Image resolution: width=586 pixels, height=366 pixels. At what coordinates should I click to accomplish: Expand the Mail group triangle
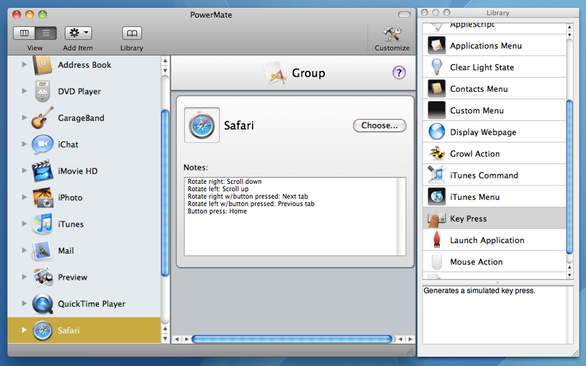tap(24, 250)
